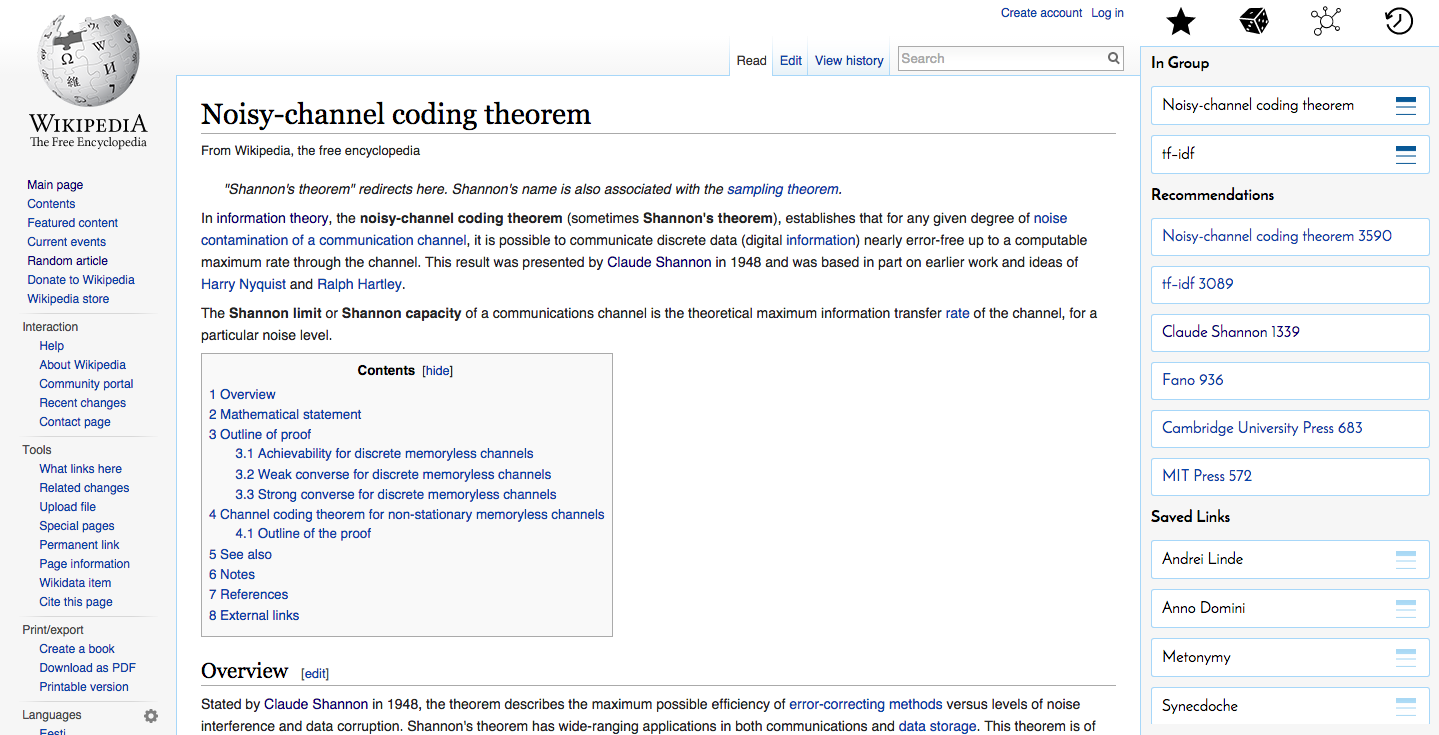Follow the error-correcting methods link

[866, 705]
